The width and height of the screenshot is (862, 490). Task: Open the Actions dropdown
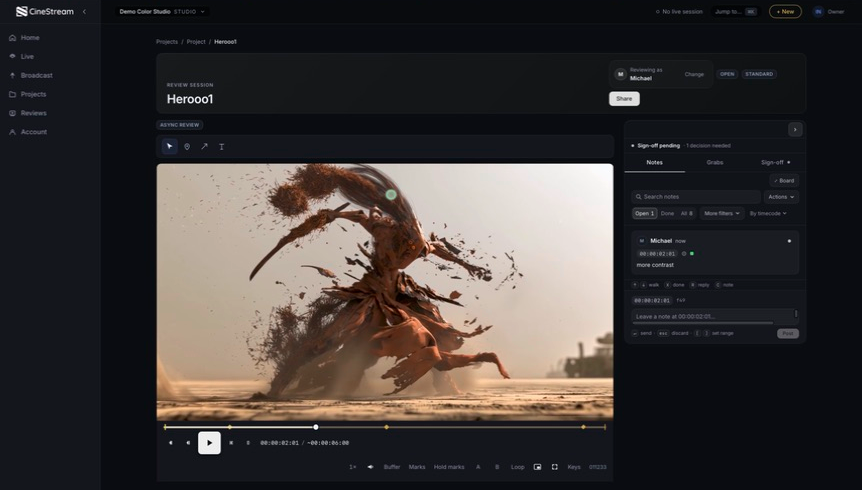[x=781, y=197]
